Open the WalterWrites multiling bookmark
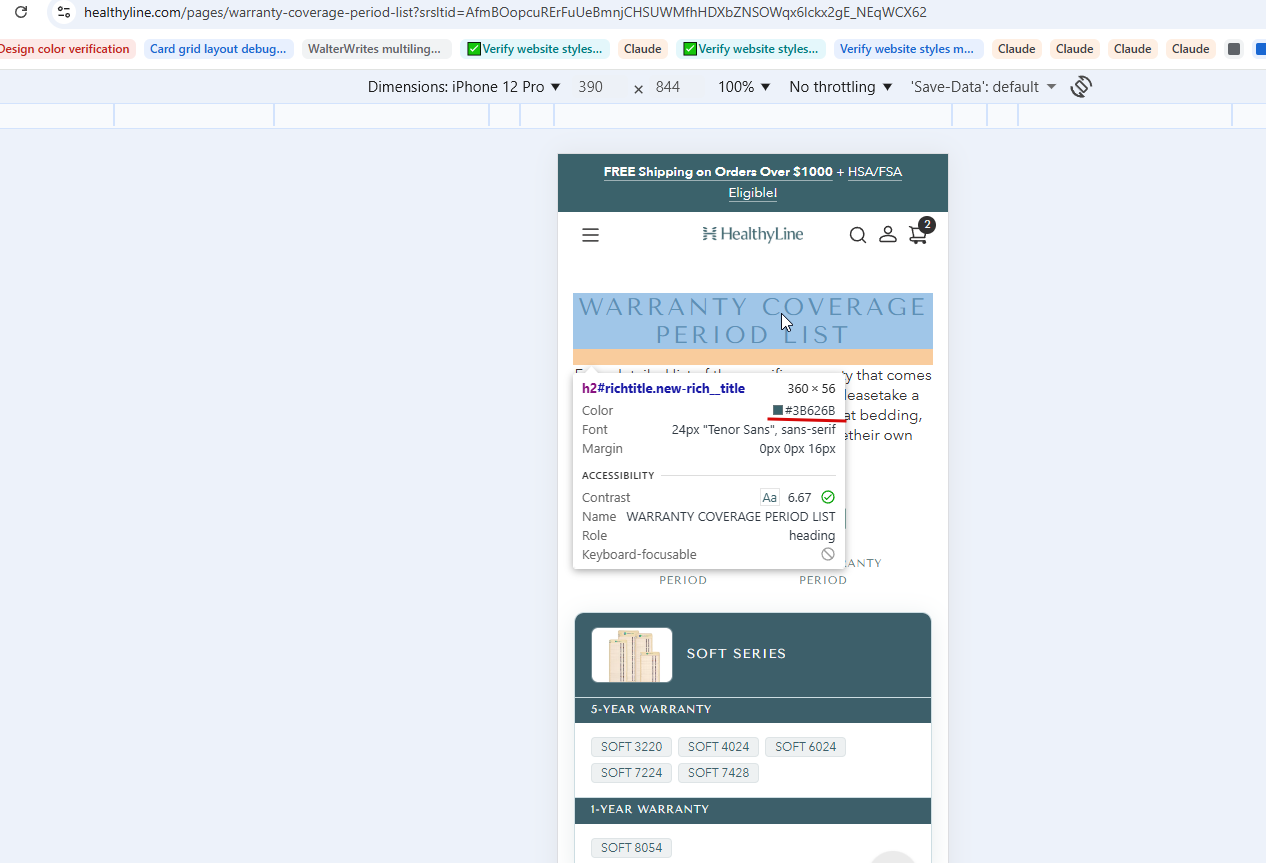The image size is (1266, 863). pos(376,49)
